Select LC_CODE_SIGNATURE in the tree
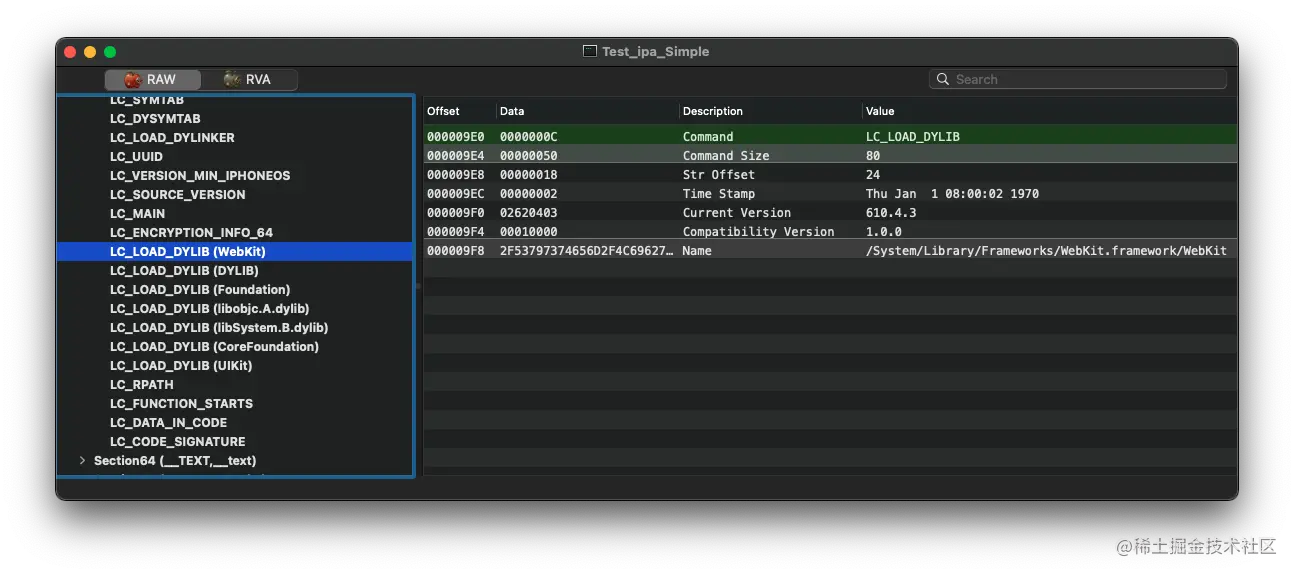 pyautogui.click(x=177, y=442)
